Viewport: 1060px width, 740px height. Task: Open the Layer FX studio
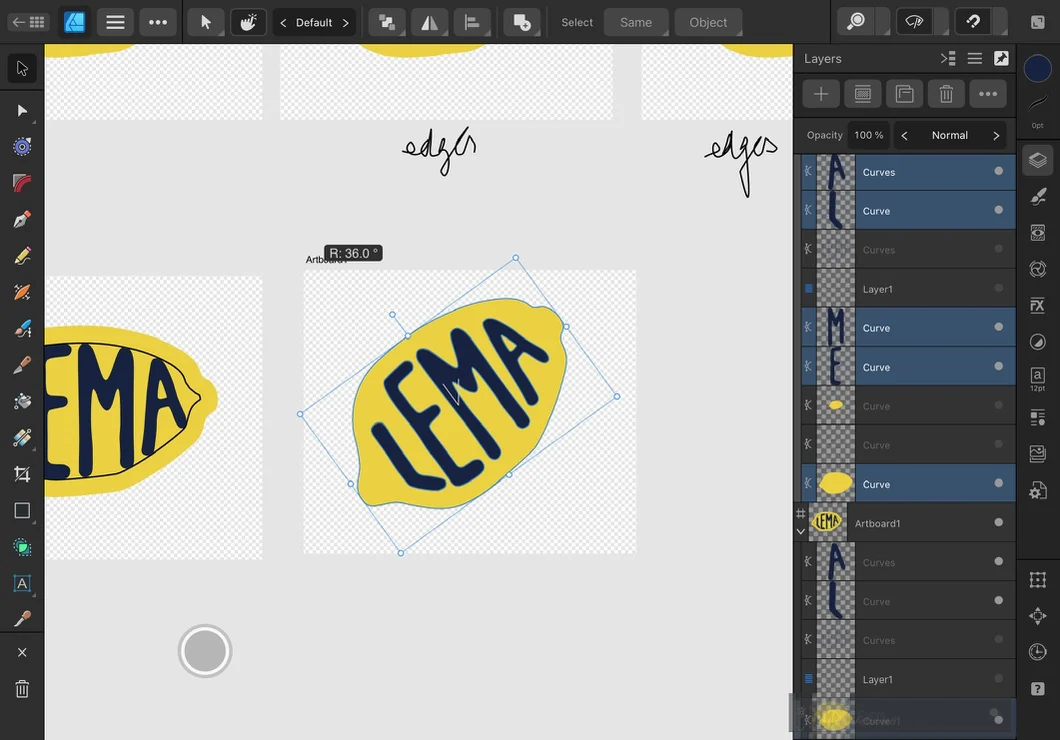(1038, 305)
